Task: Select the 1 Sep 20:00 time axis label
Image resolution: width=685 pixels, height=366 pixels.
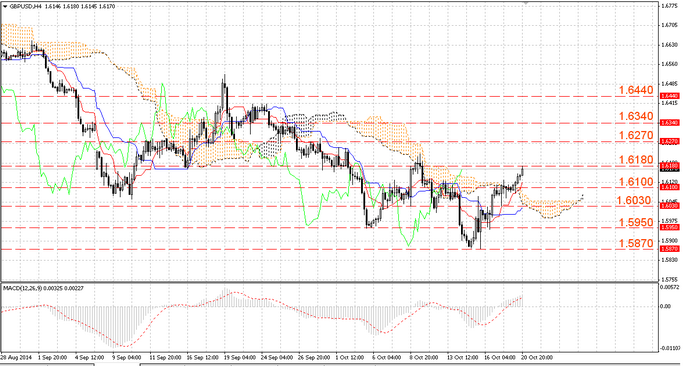Action: pyautogui.click(x=52, y=356)
